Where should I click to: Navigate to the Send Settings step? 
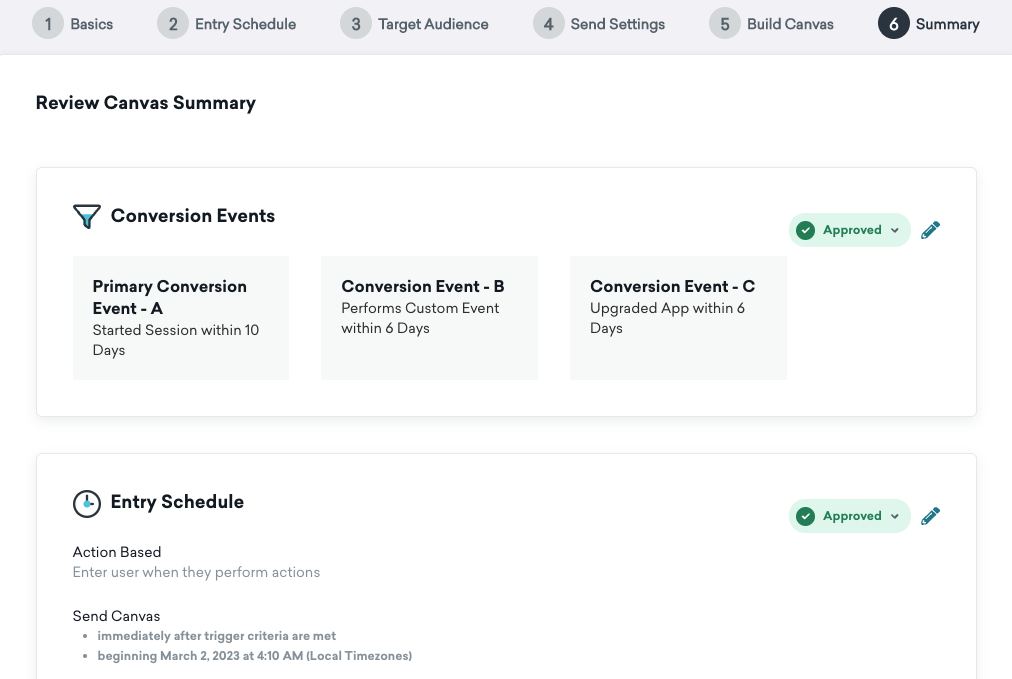[x=617, y=24]
